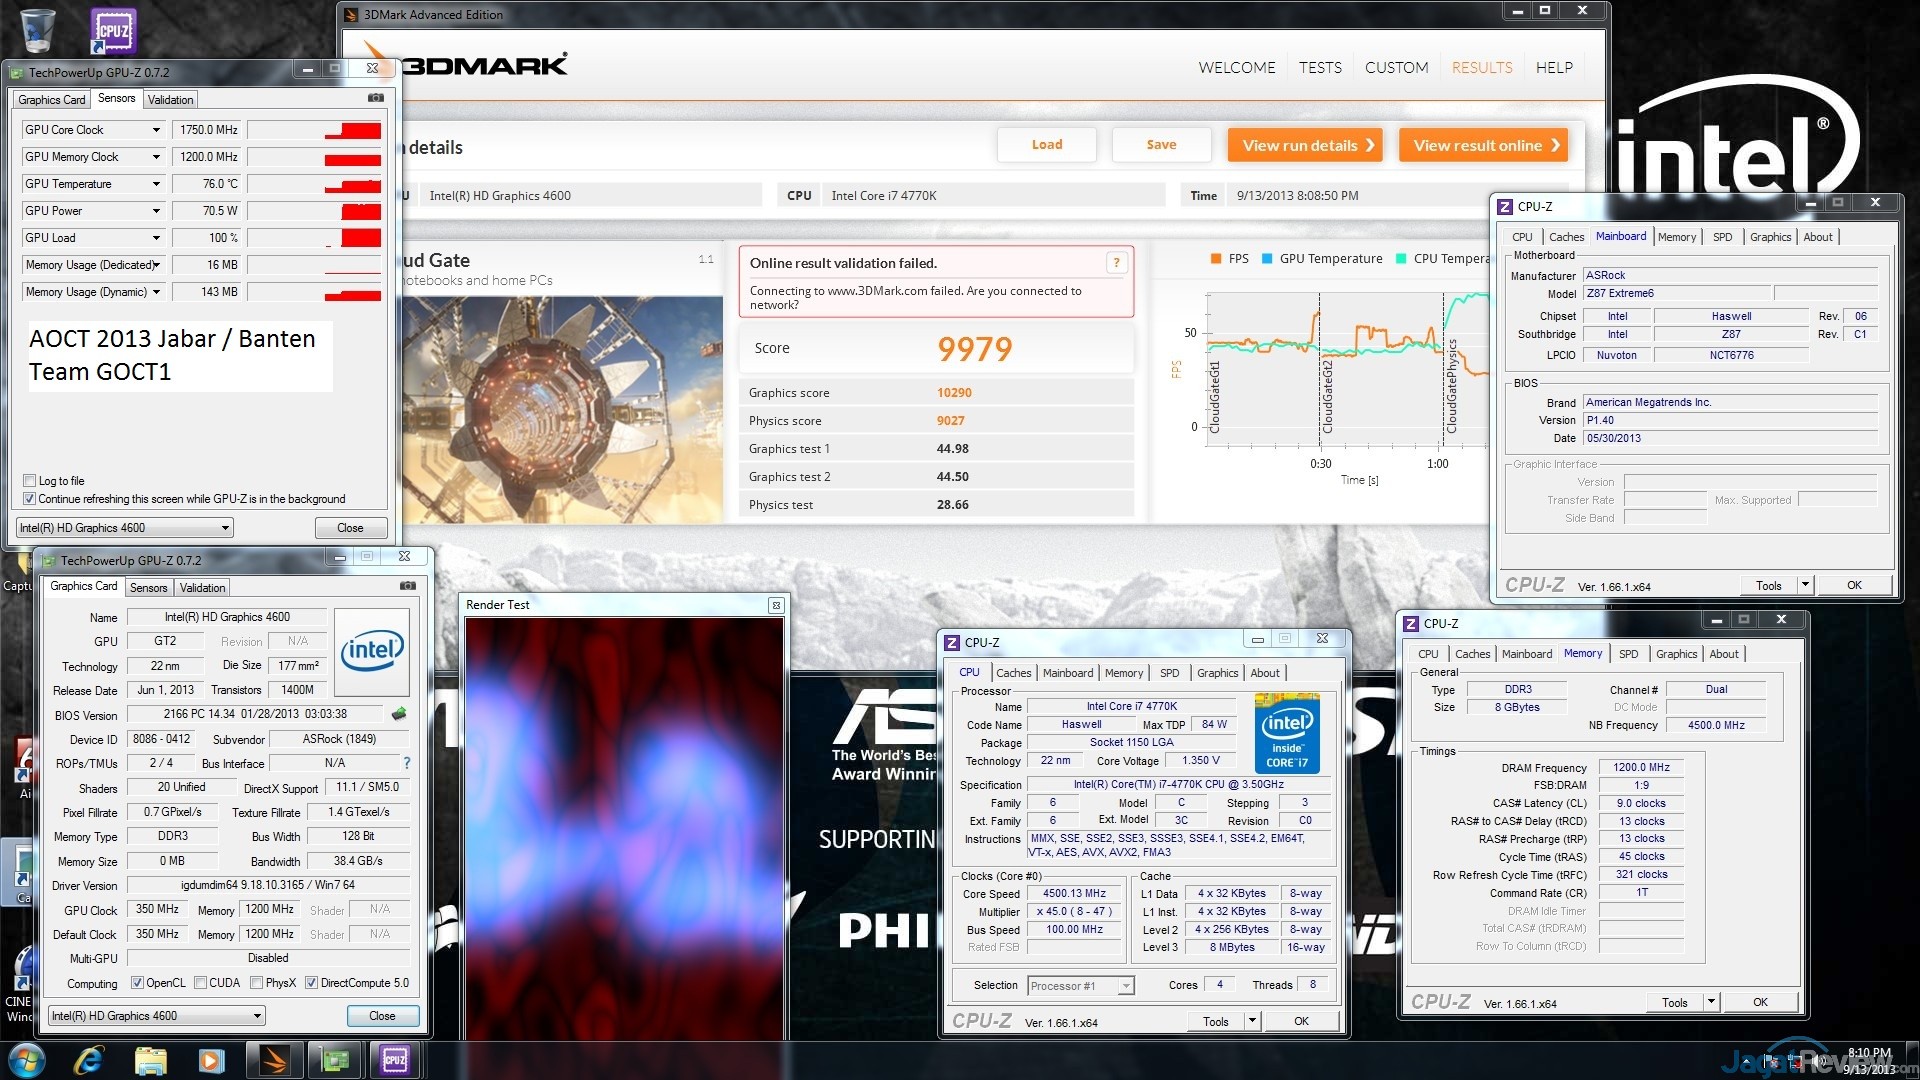This screenshot has width=1920, height=1080.
Task: Open the Processor #1 selection dropdown
Action: (1126, 986)
